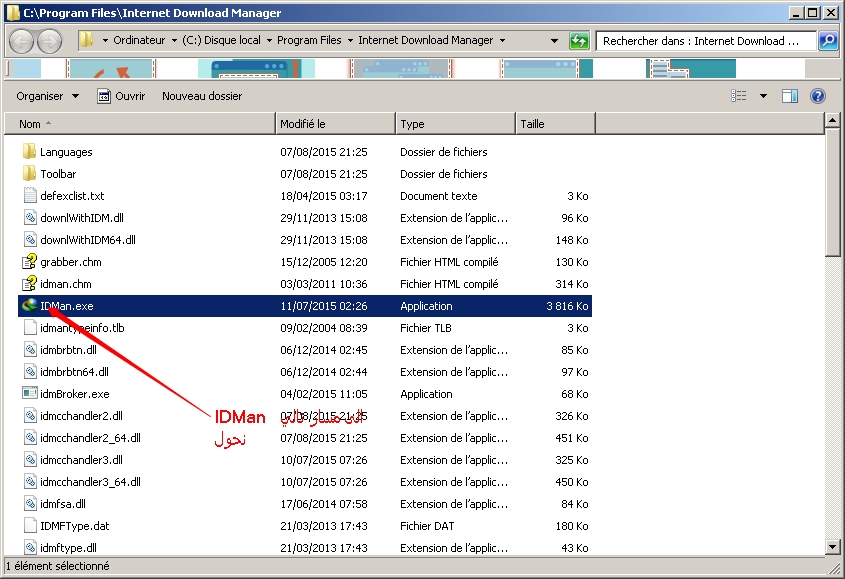The width and height of the screenshot is (845, 579).
Task: Click the 3 816 Ko size cell
Action: pos(567,306)
